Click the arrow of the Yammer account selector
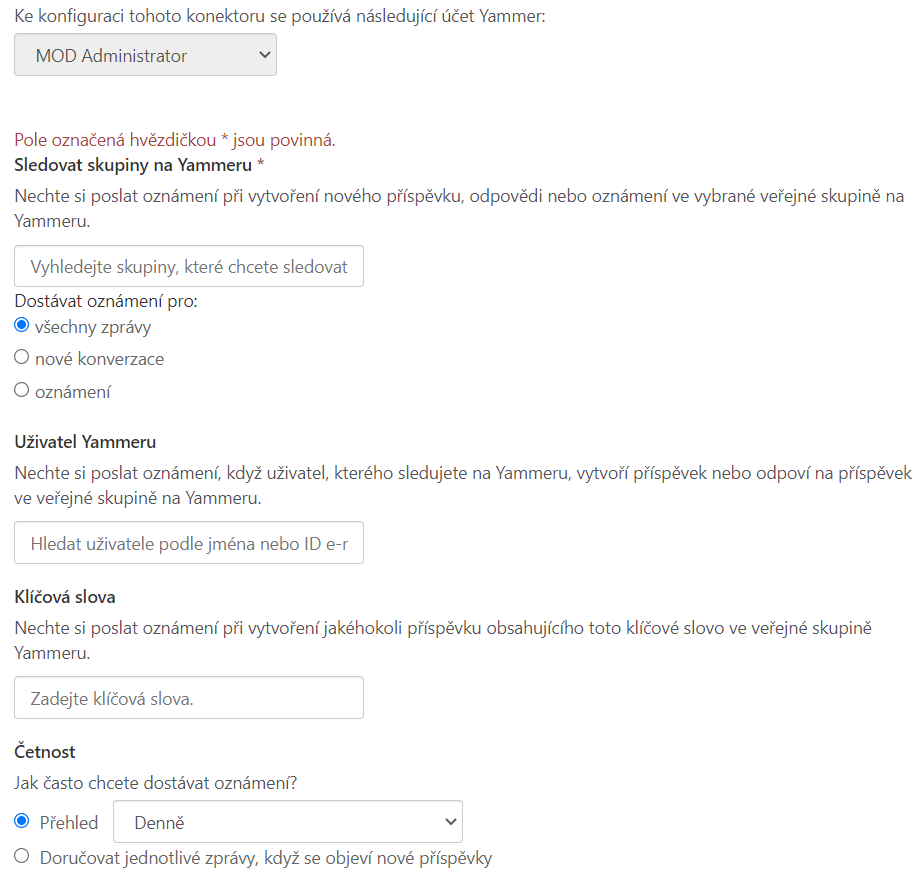Viewport: 922px width, 880px height. click(x=265, y=56)
